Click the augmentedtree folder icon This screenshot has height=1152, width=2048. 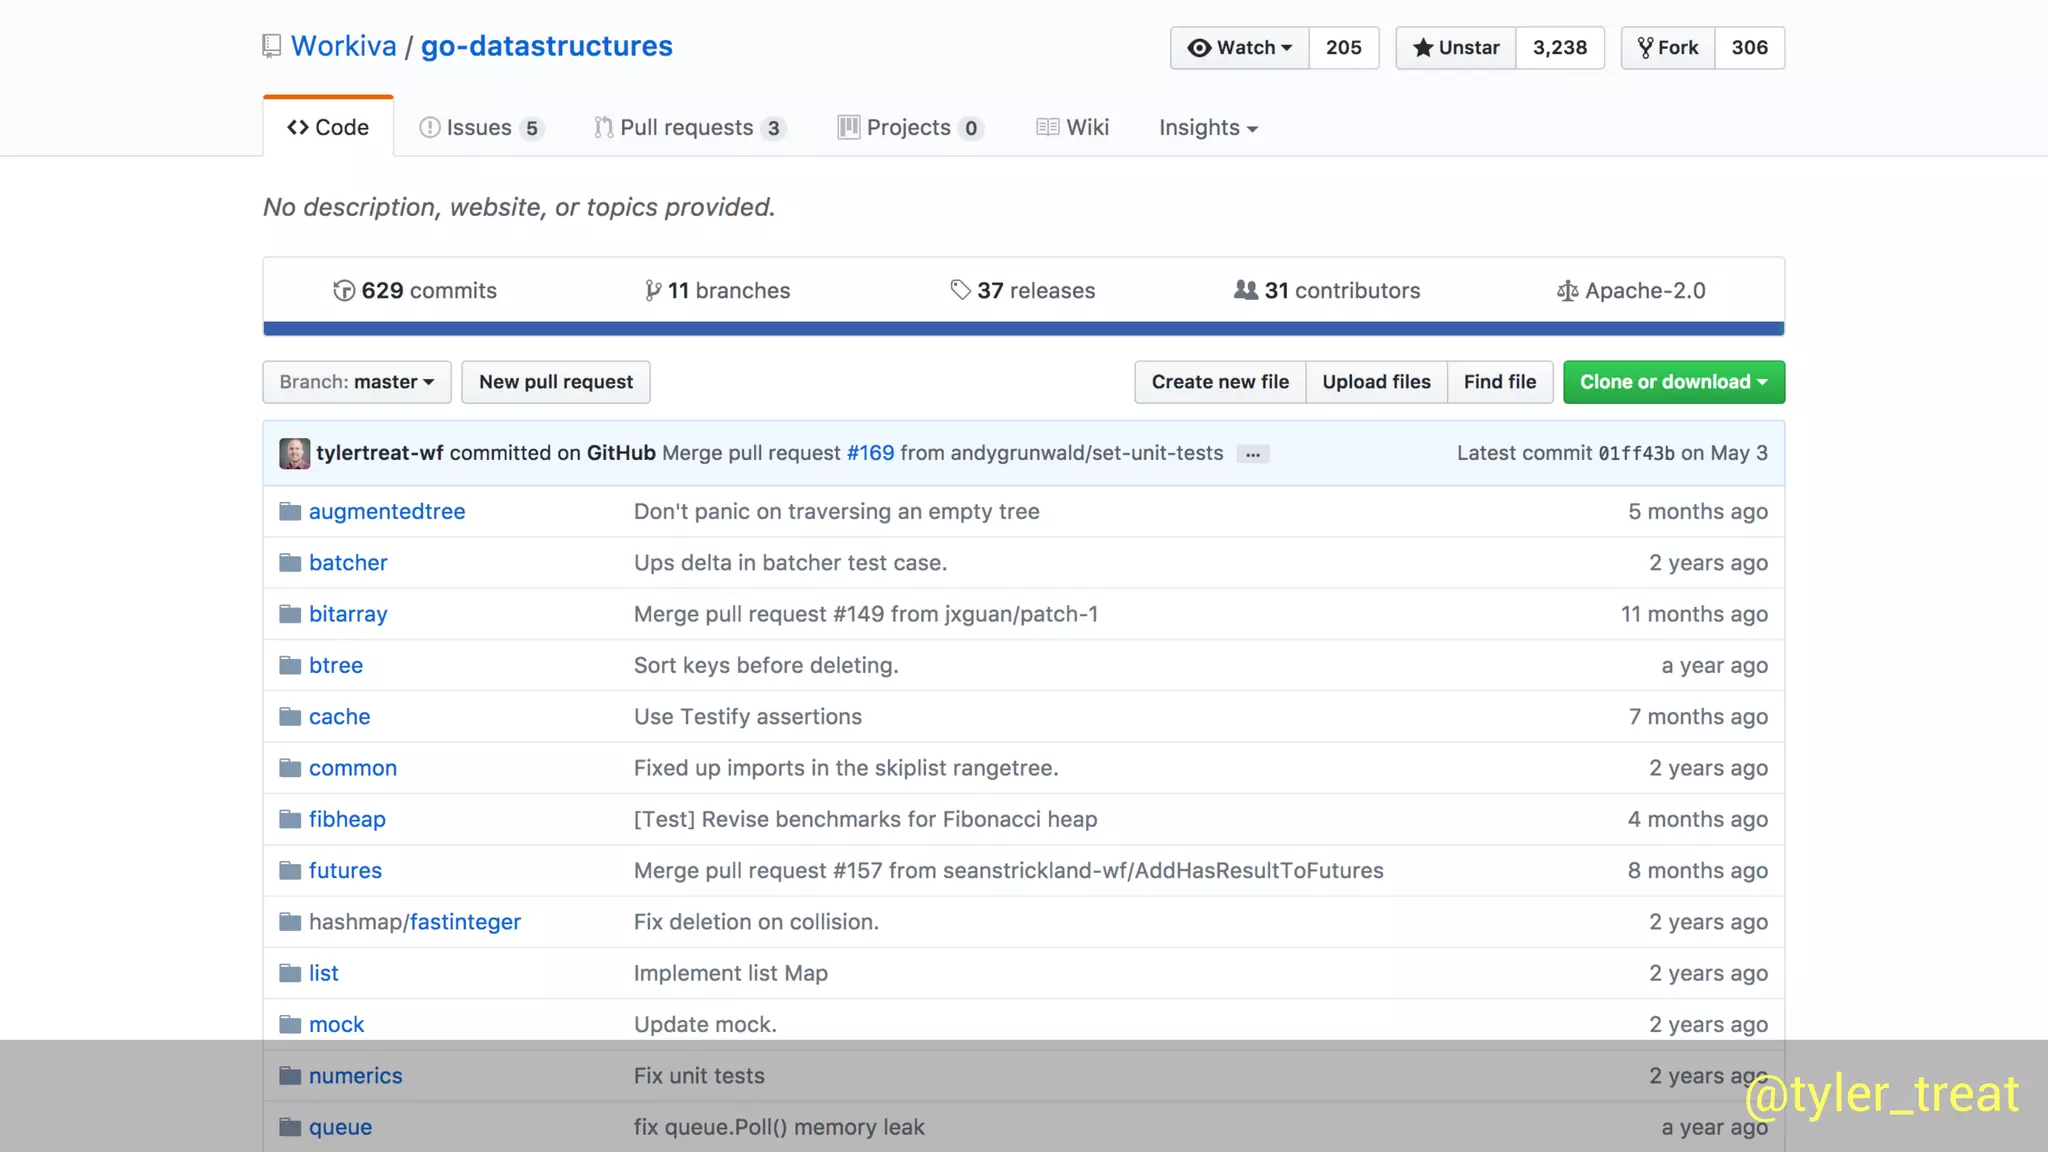[x=290, y=512]
